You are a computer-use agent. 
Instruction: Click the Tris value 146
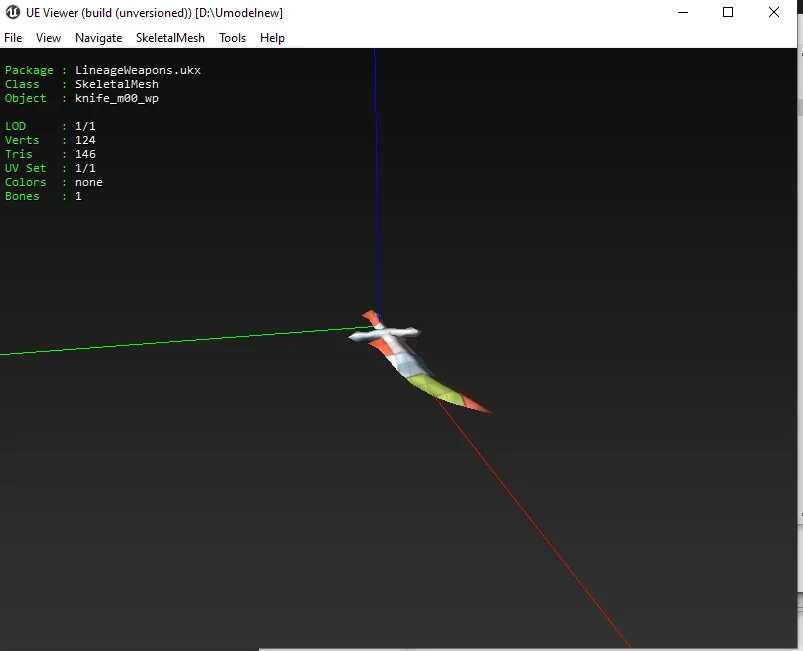coord(85,154)
